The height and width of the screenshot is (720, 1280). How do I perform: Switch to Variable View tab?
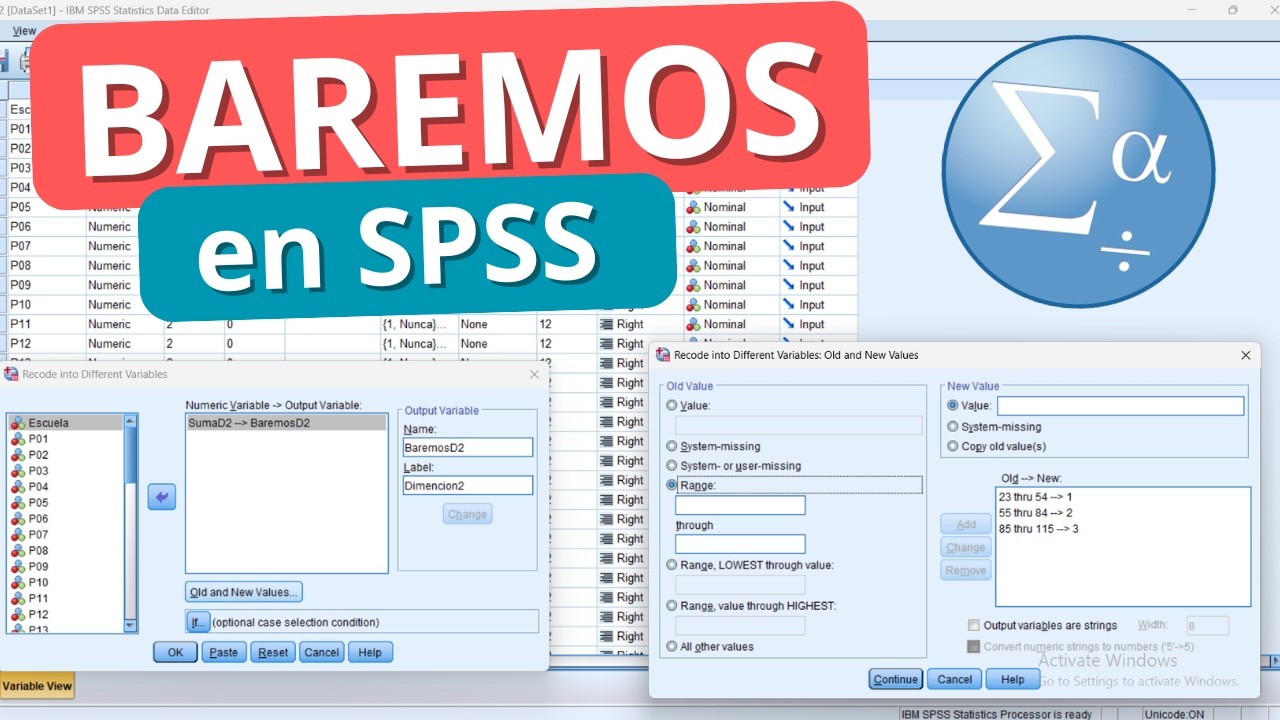coord(37,686)
